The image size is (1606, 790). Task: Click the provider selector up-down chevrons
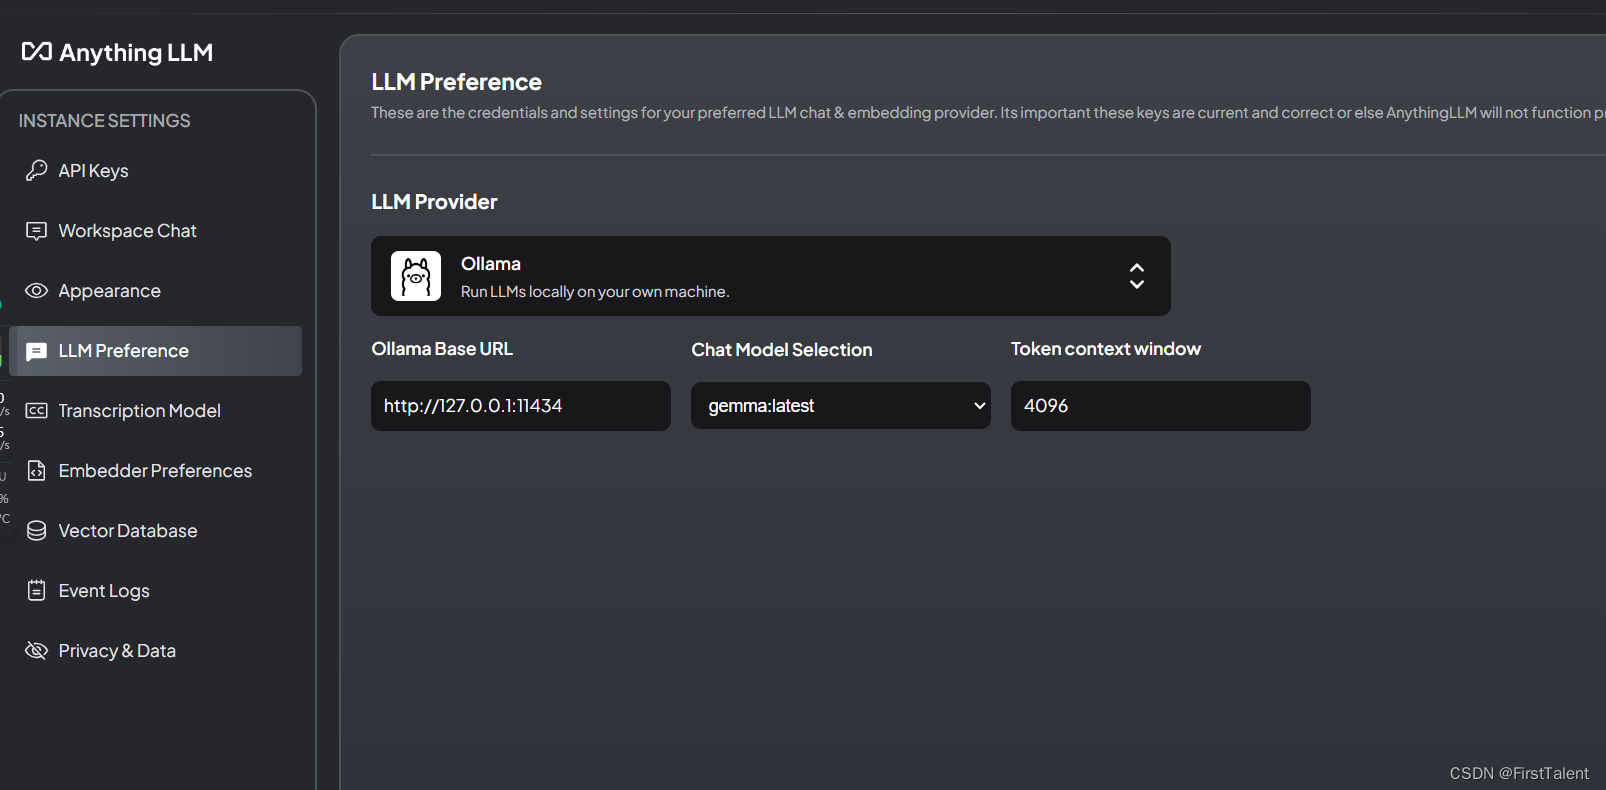(x=1137, y=276)
